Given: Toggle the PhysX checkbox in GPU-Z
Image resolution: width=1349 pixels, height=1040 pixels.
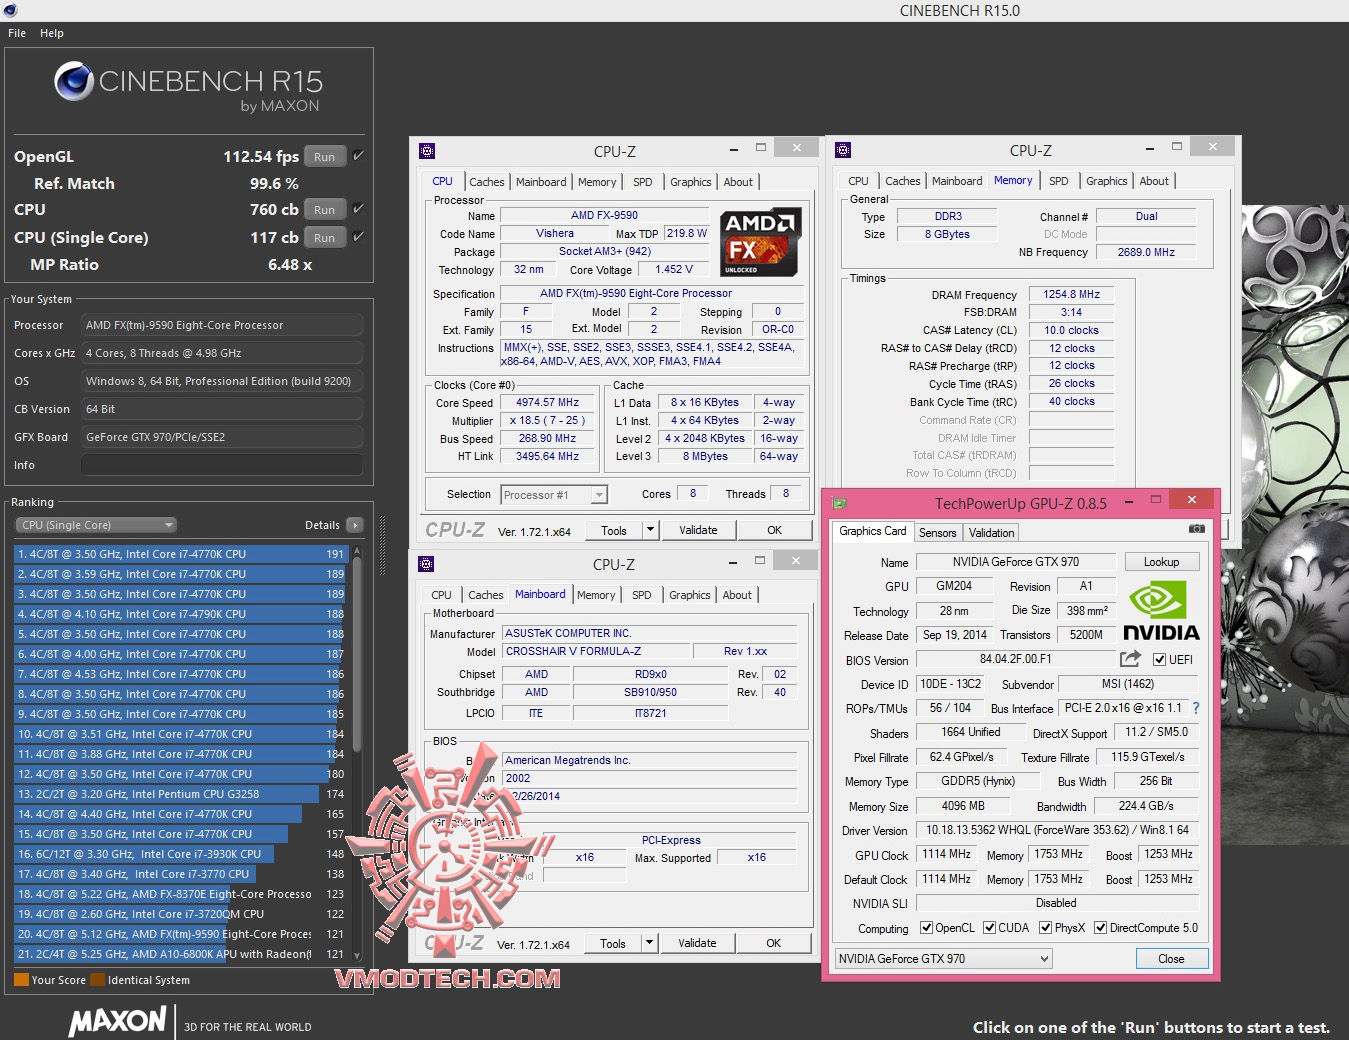Looking at the screenshot, I should pos(1046,928).
